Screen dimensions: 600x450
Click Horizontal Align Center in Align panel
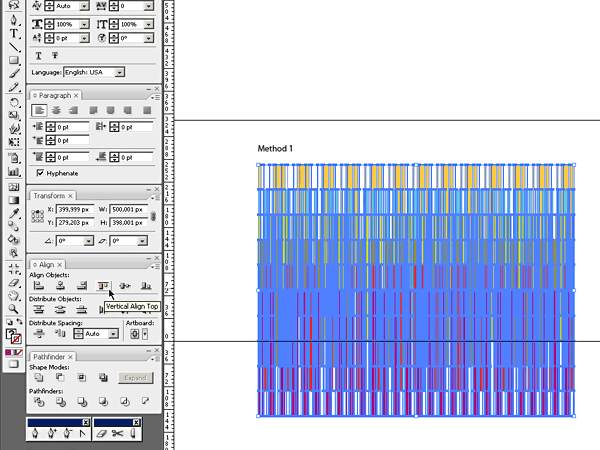click(x=60, y=285)
